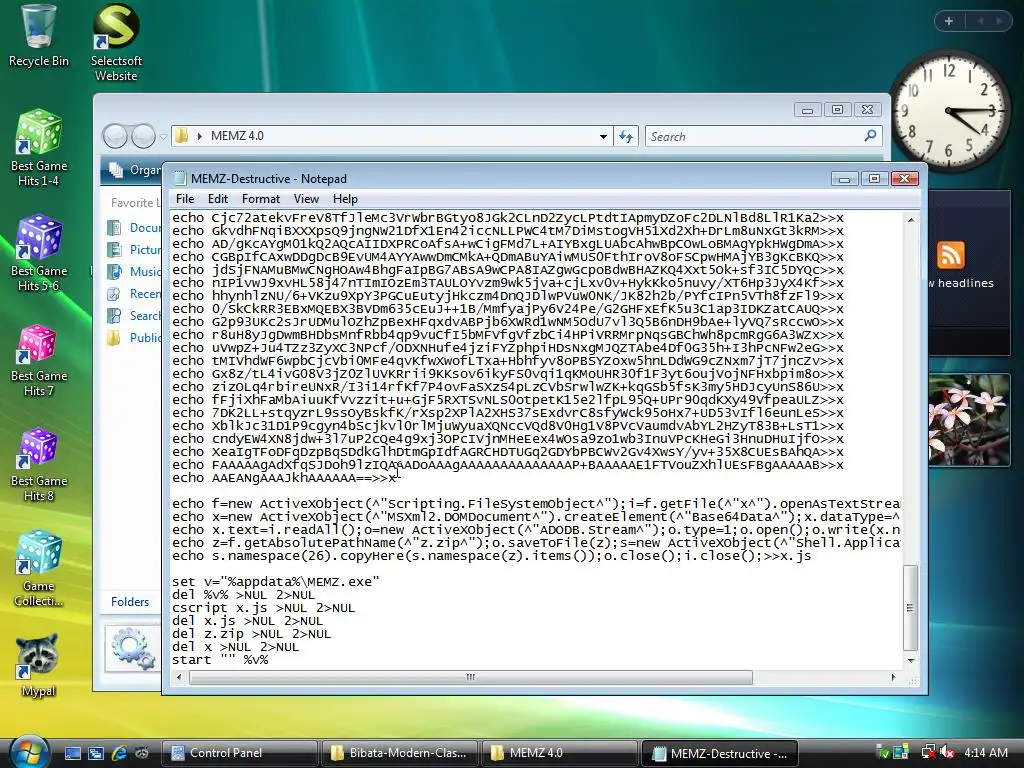This screenshot has height=768, width=1024.
Task: Open Public favorite link in Explorer
Action: [x=135, y=337]
